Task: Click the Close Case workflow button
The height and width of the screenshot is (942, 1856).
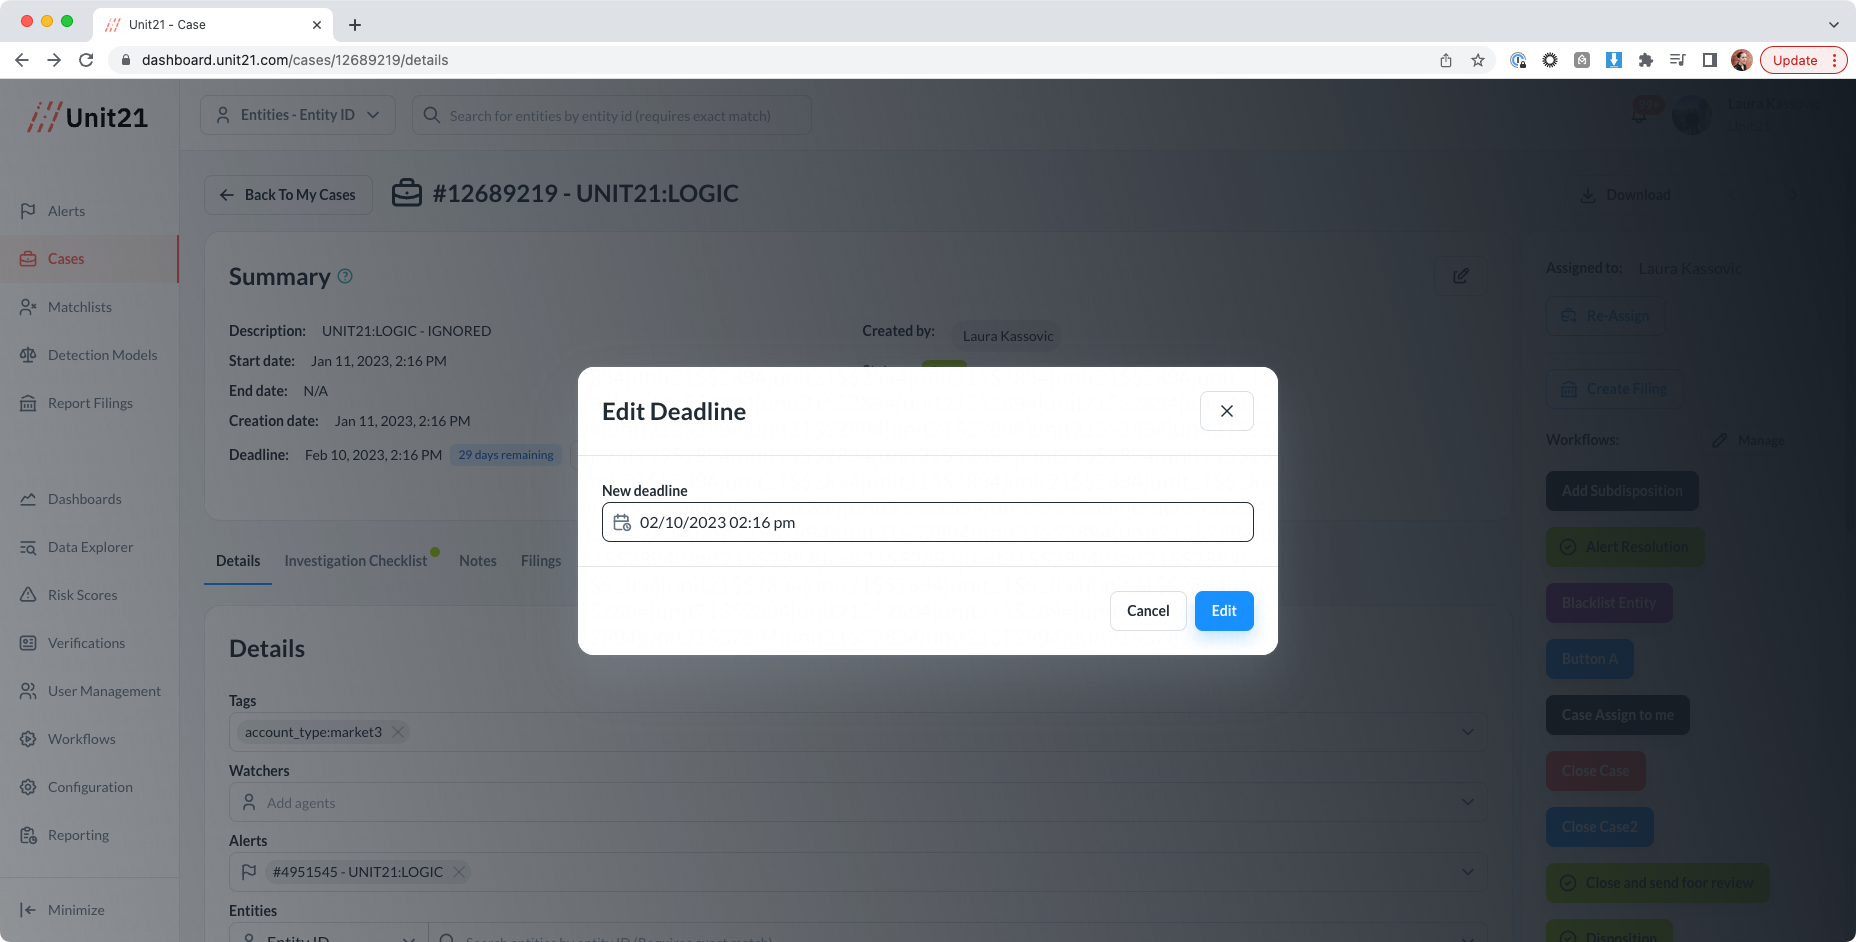Action: coord(1596,771)
